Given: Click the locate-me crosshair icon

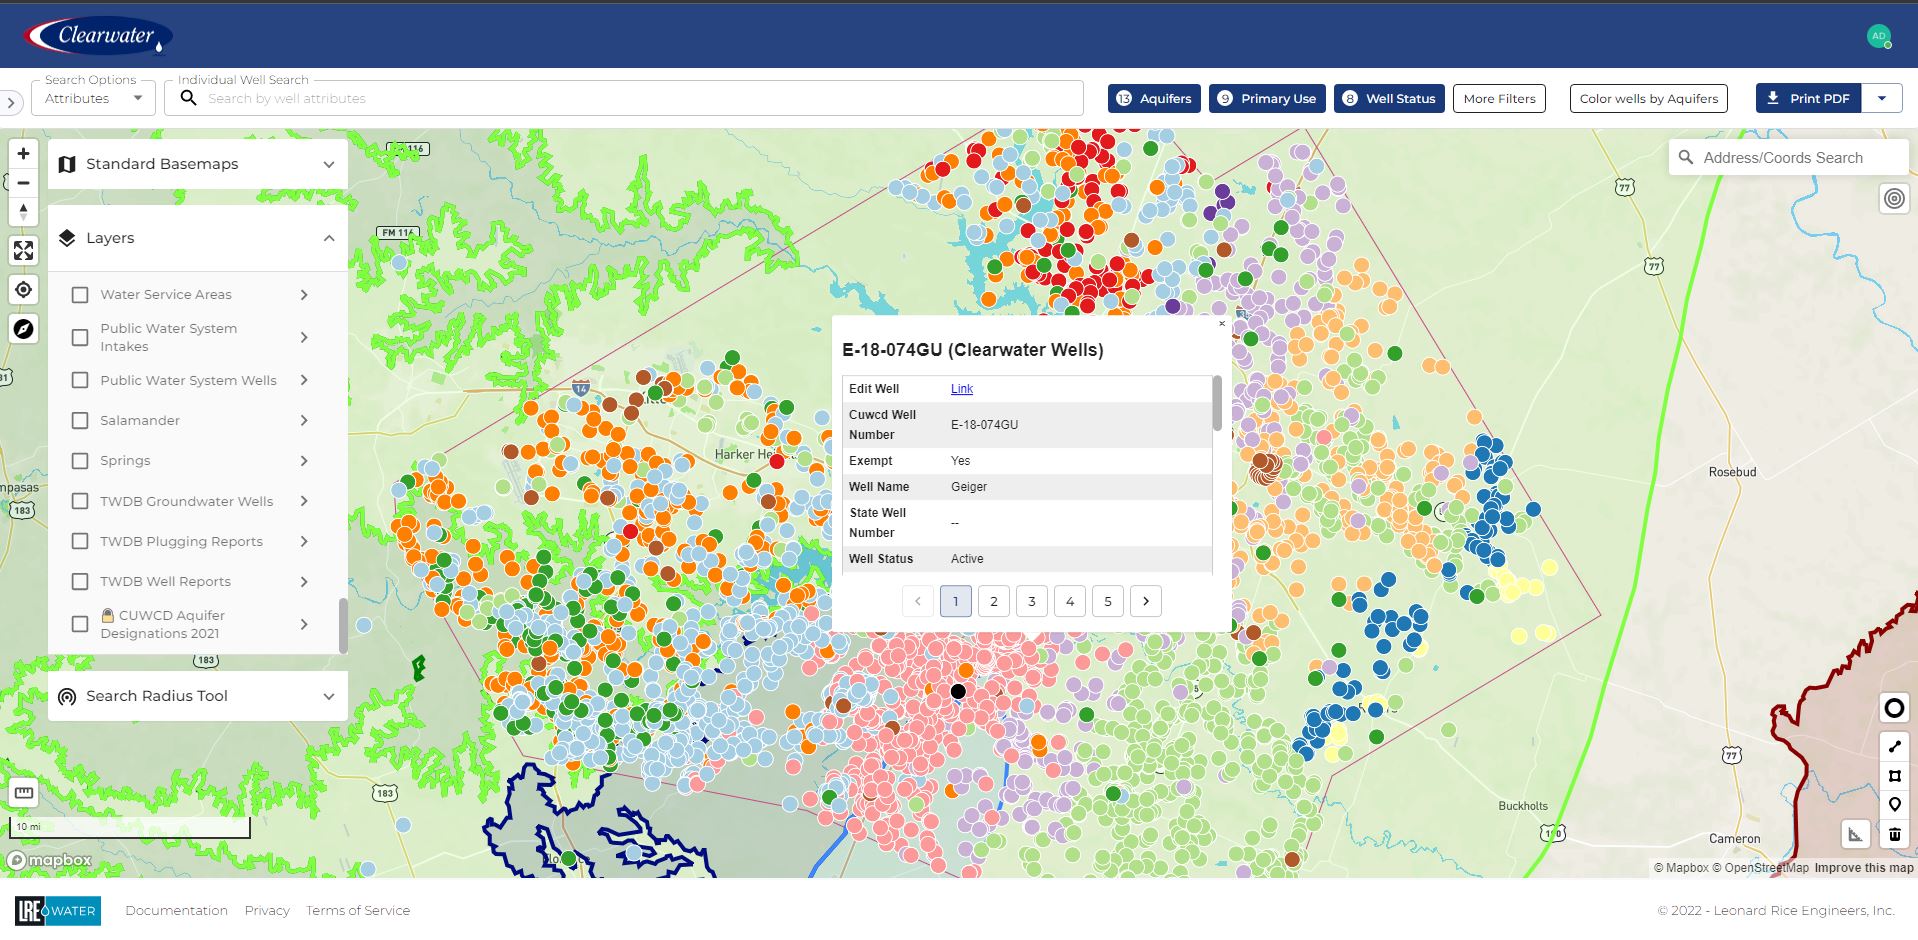Looking at the screenshot, I should coord(23,290).
